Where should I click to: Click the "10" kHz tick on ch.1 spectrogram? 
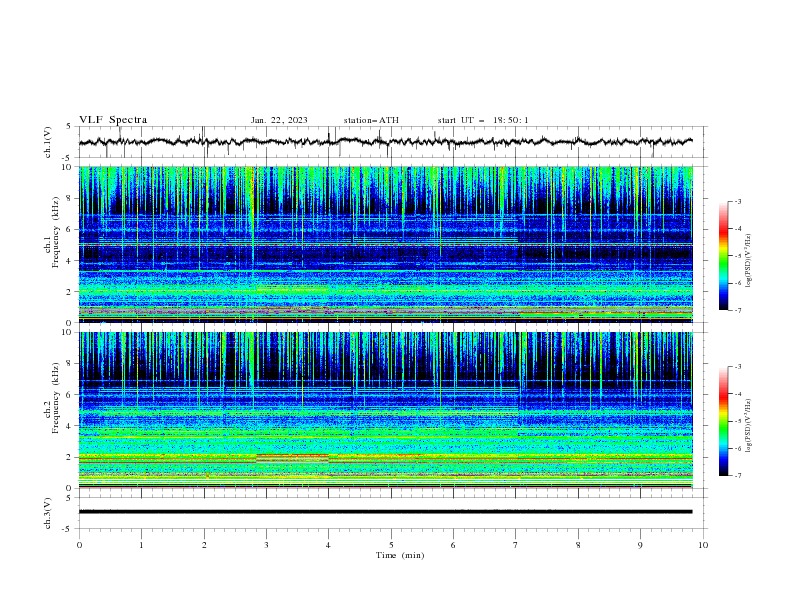(69, 167)
